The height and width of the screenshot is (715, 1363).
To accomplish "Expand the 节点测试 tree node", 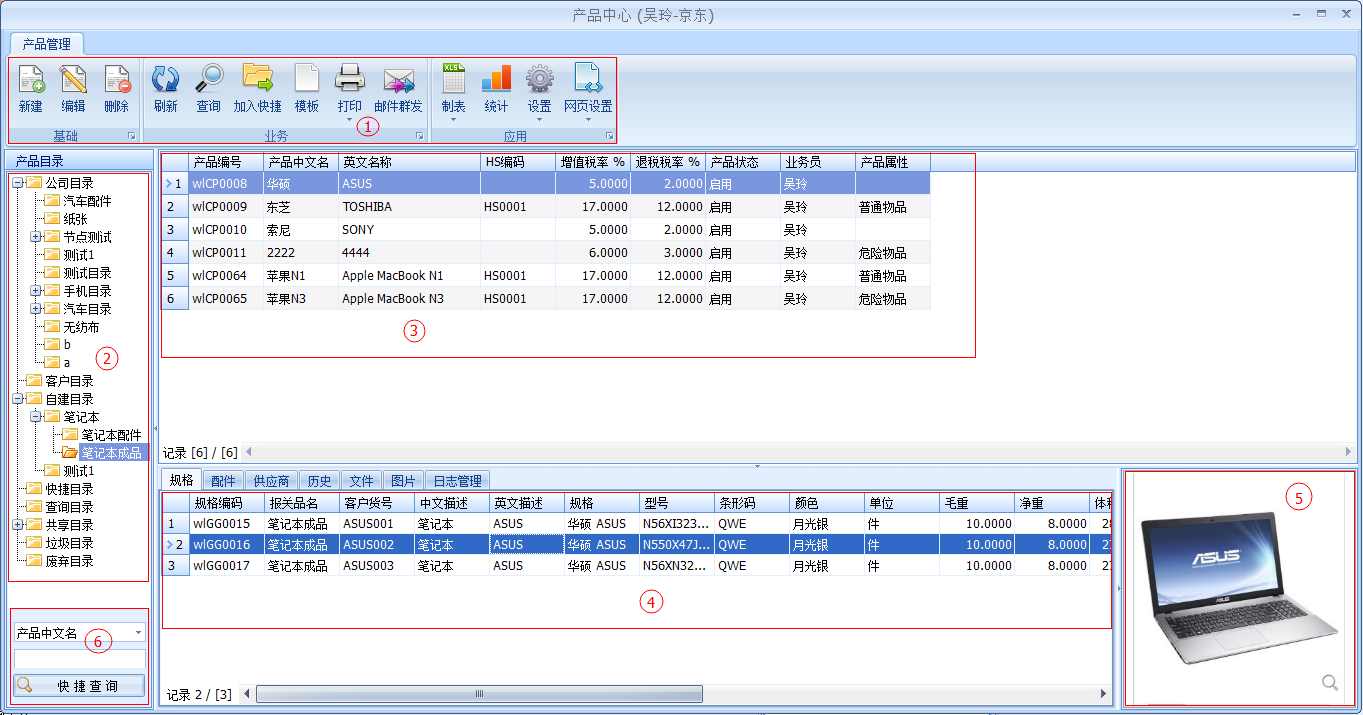I will click(36, 237).
